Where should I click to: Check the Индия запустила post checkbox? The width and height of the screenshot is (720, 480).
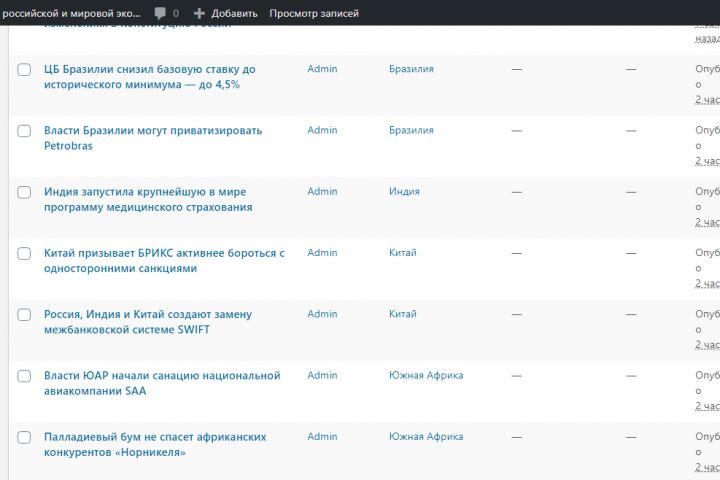pos(24,192)
